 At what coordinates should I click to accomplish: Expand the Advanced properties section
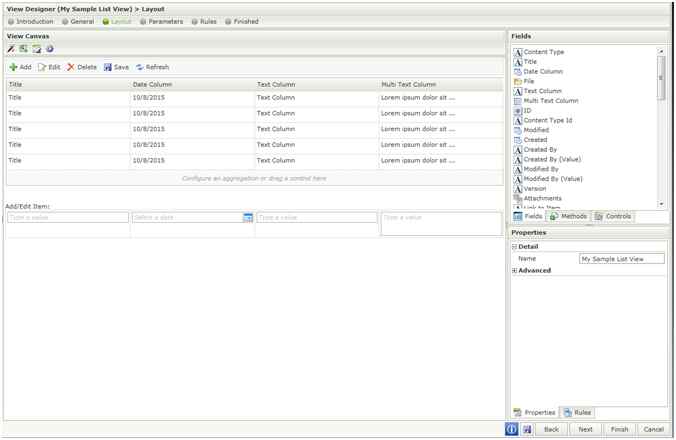(514, 271)
